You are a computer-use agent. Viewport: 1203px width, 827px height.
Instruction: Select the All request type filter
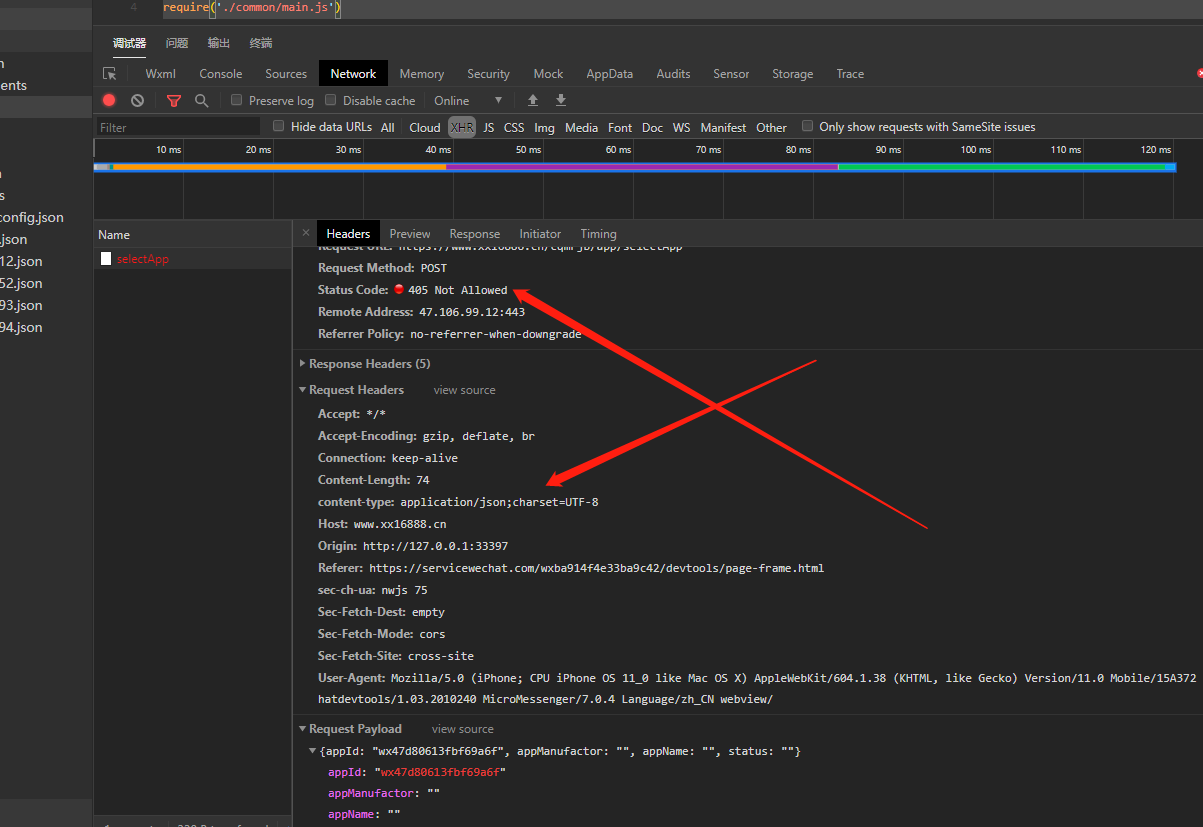(x=388, y=127)
